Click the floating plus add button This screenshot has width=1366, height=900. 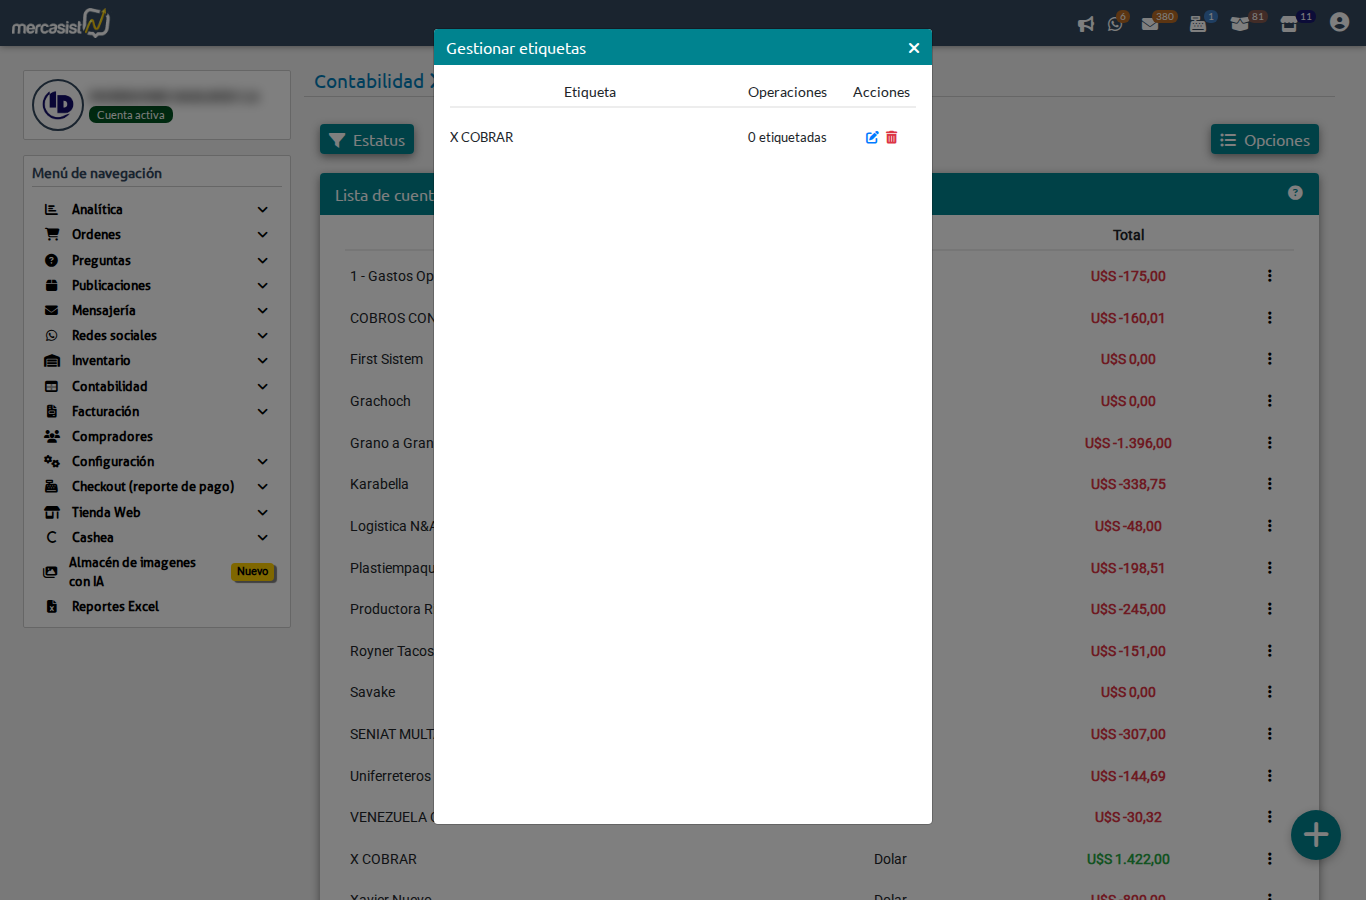pos(1315,835)
